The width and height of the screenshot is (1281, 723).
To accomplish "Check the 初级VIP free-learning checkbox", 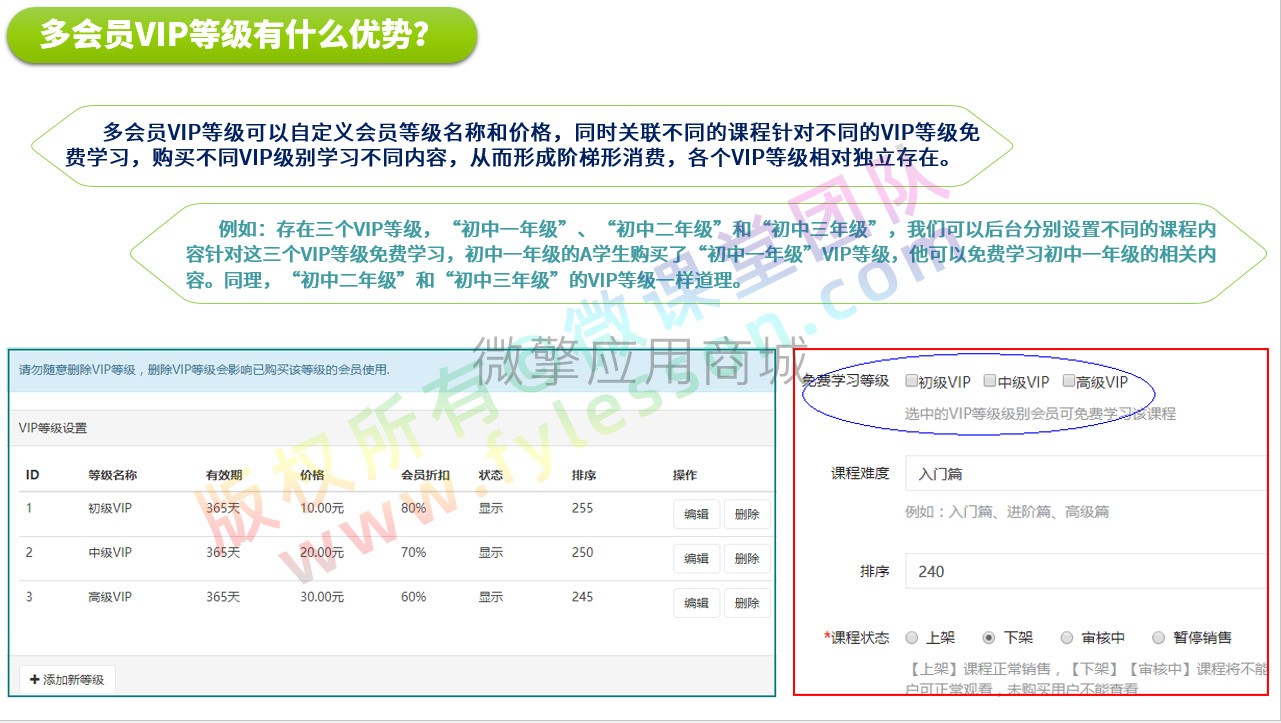I will [911, 381].
